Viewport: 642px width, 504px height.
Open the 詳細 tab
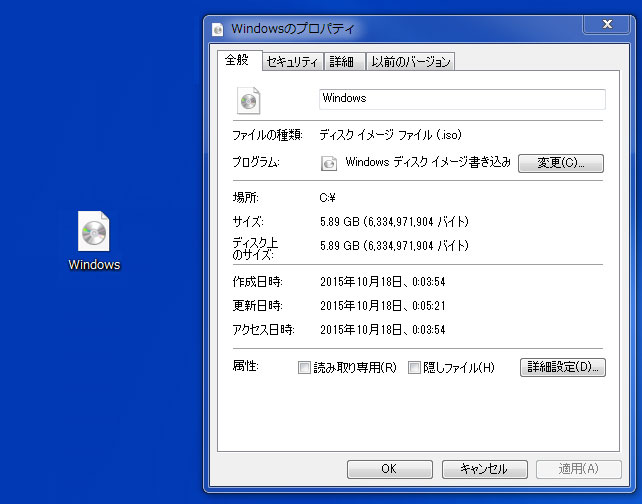(345, 62)
